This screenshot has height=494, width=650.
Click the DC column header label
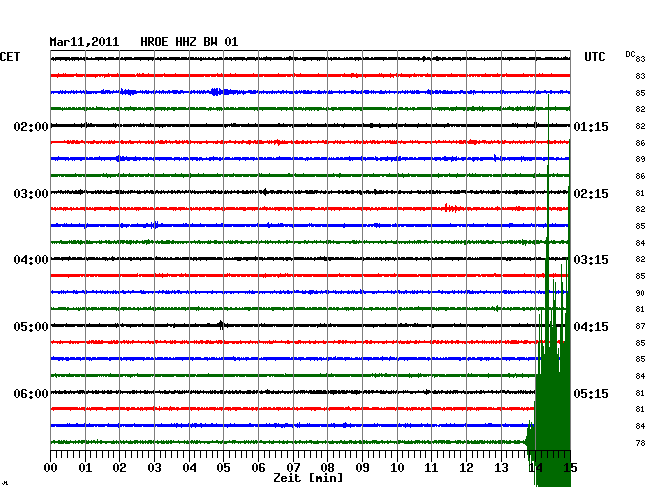click(x=630, y=55)
